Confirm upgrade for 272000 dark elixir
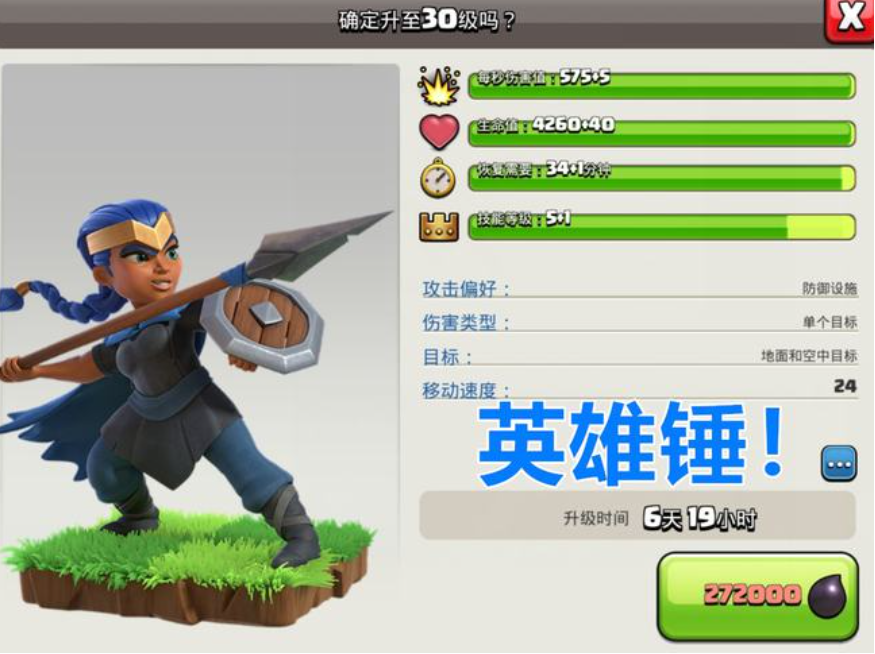The height and width of the screenshot is (654, 875). pyautogui.click(x=757, y=596)
